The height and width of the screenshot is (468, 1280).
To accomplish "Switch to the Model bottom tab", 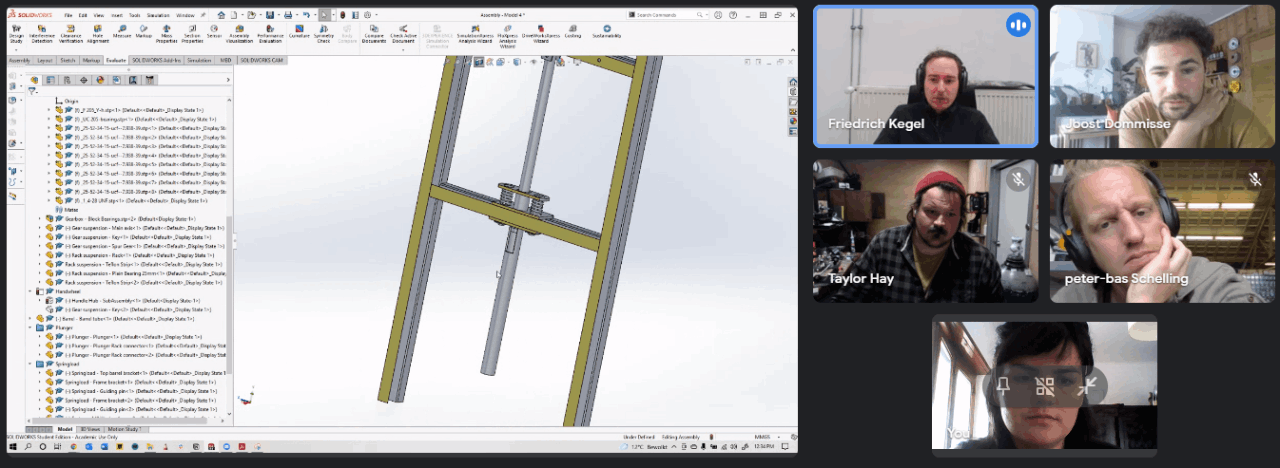I will (x=65, y=428).
